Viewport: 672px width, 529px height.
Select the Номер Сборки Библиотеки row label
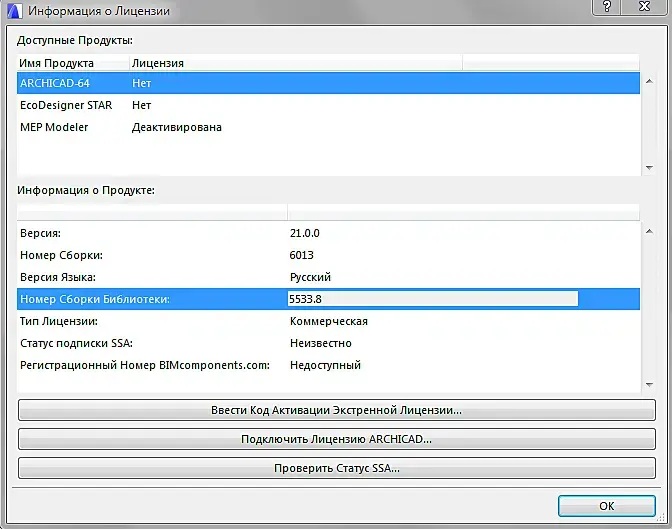point(95,299)
